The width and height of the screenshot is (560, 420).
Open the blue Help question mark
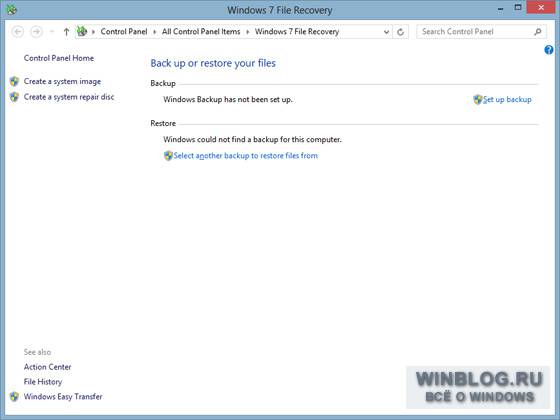coord(549,50)
